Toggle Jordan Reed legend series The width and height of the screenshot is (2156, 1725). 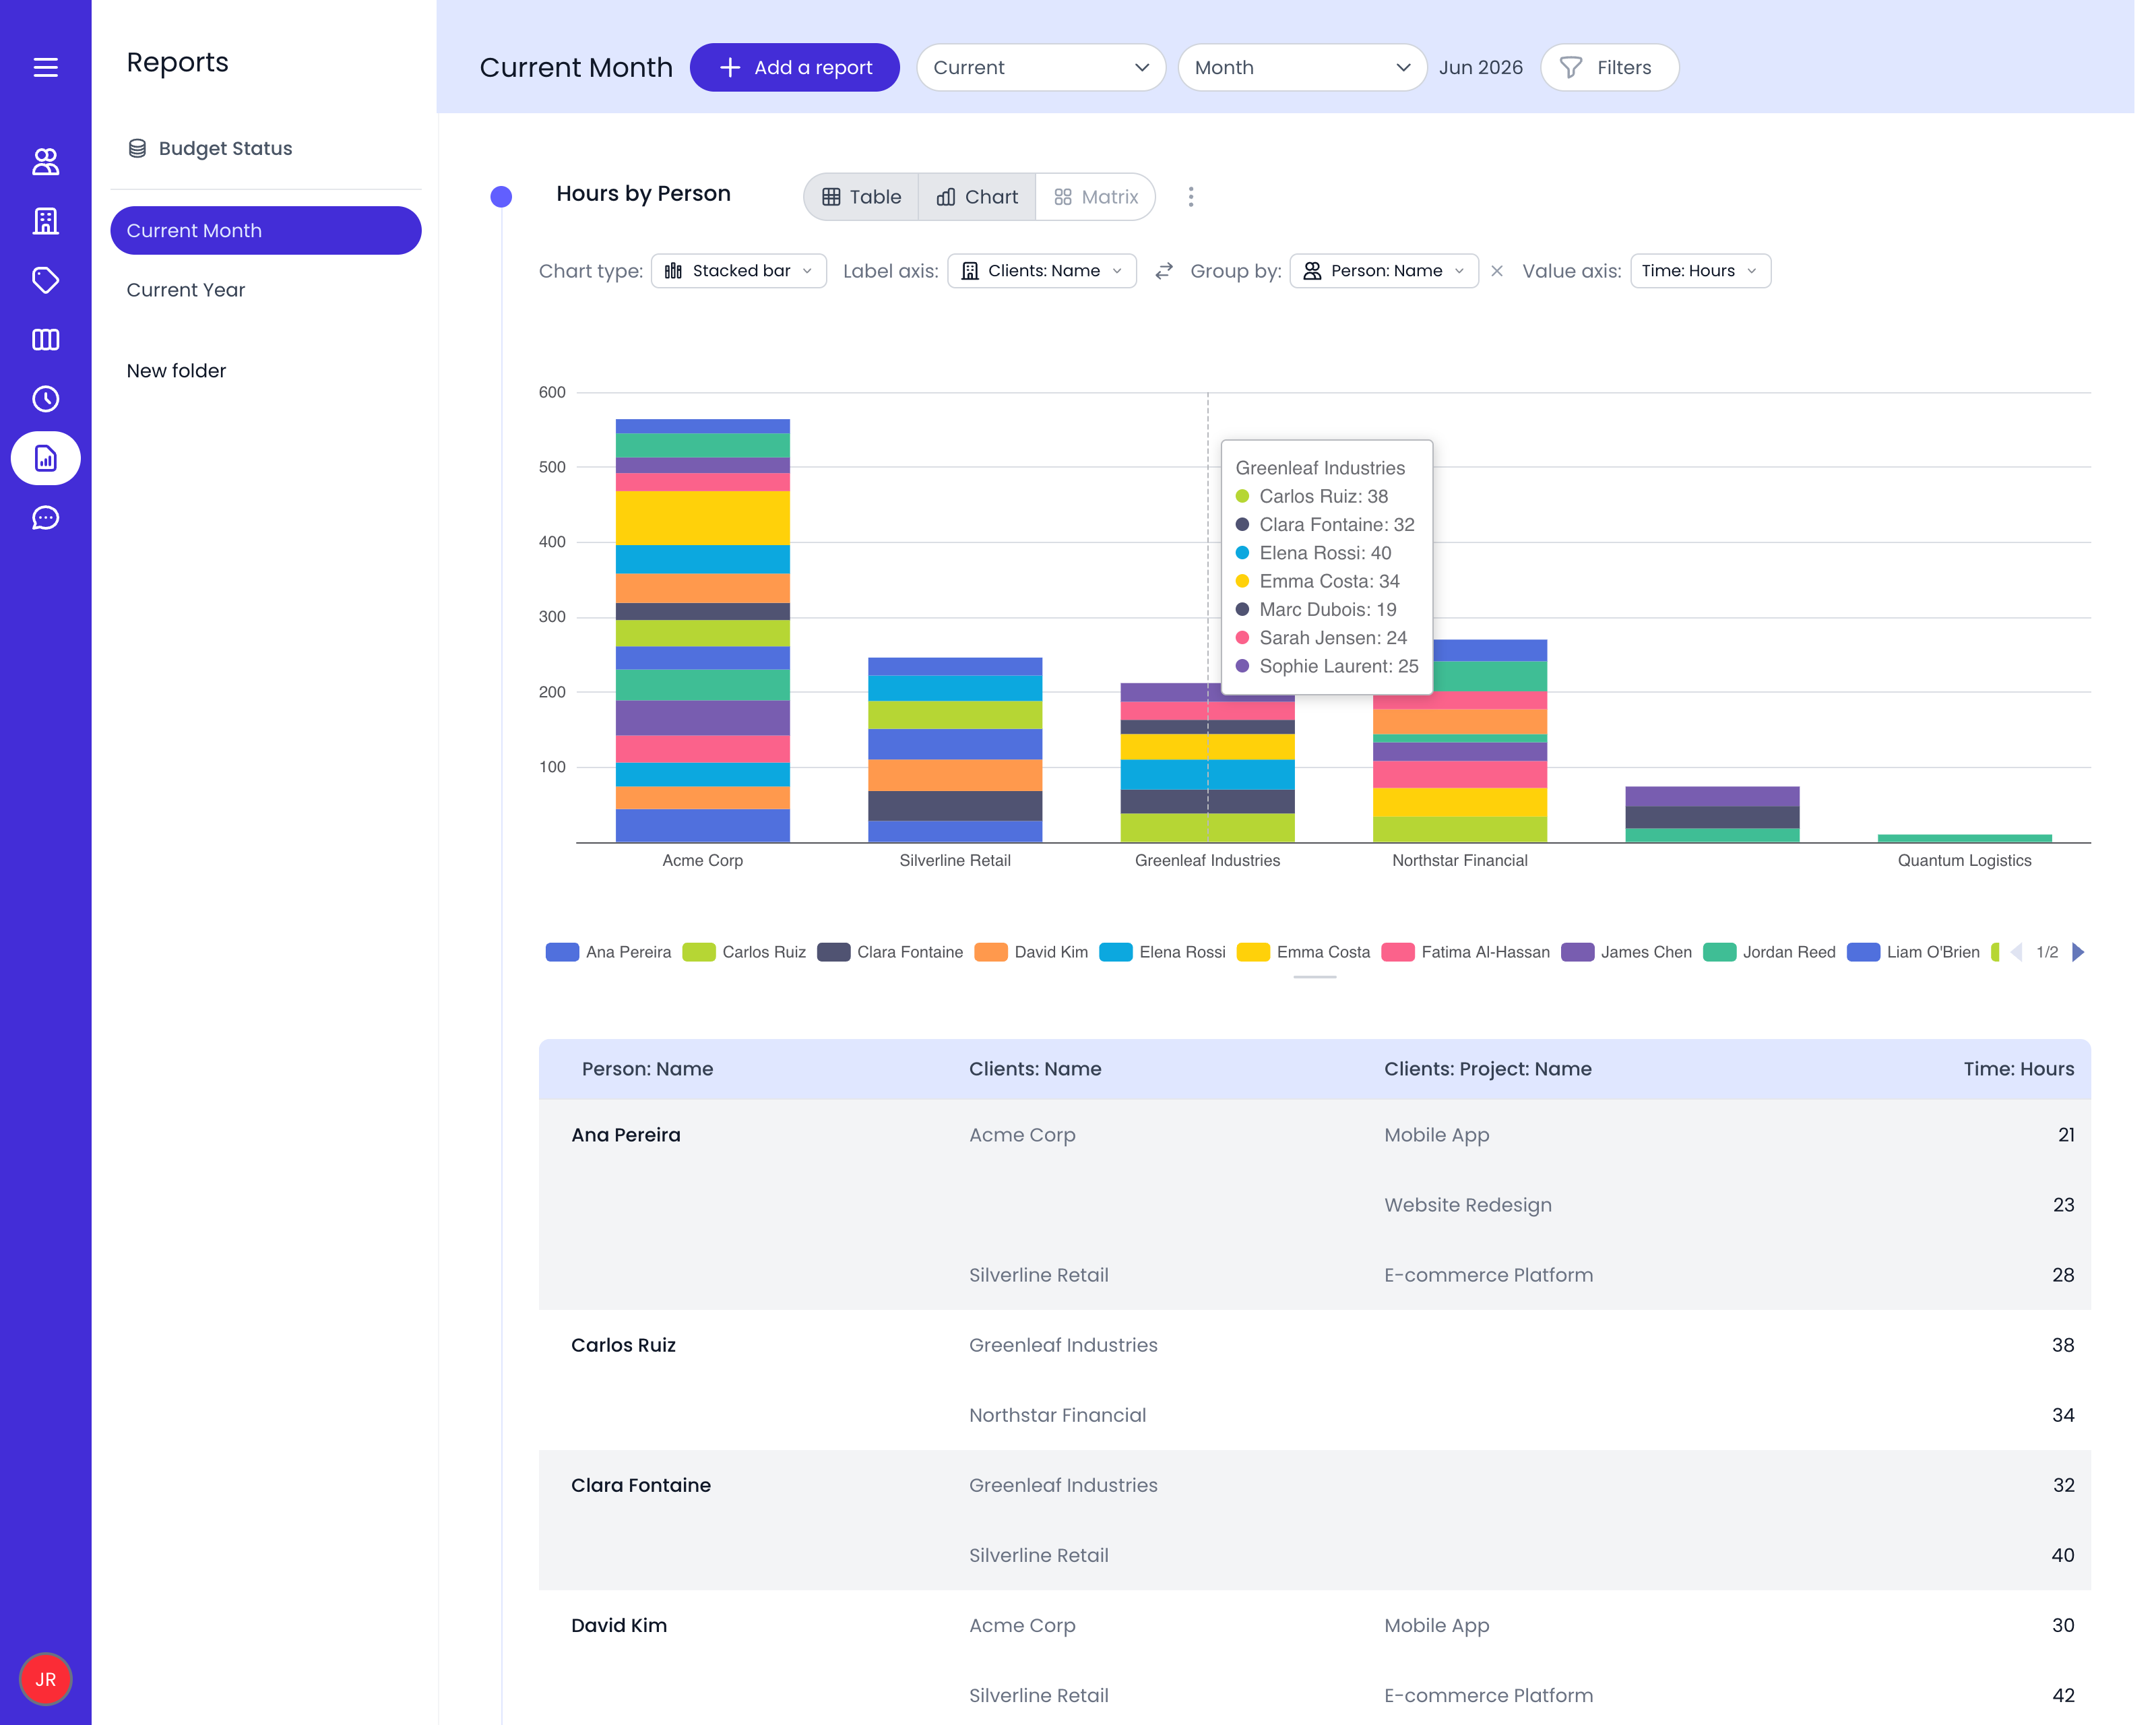pos(1769,952)
